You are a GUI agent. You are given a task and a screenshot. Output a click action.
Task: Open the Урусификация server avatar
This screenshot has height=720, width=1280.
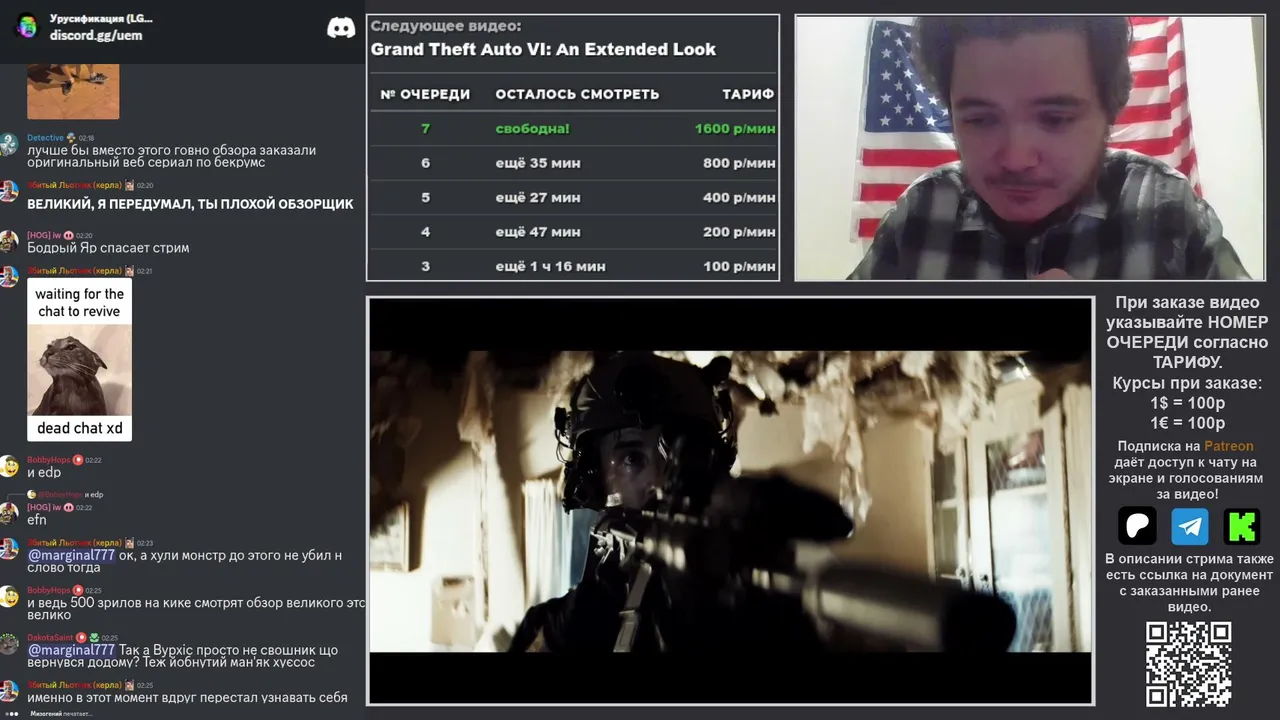click(27, 27)
